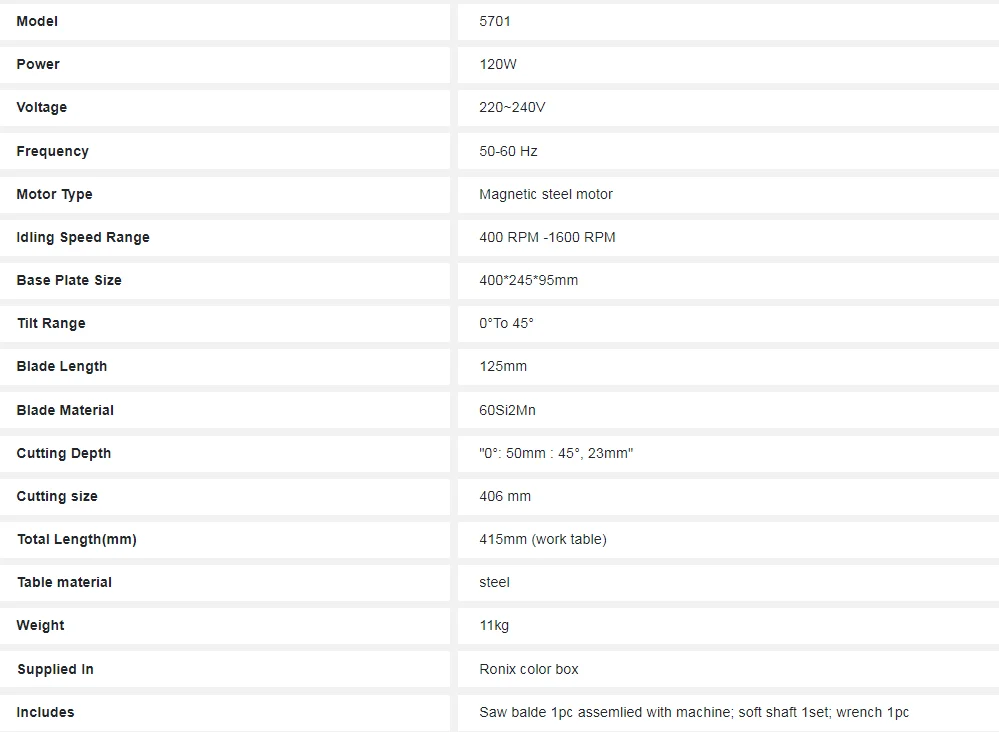Select the 400 RPM -1600 RPM value
The image size is (999, 732).
(547, 237)
